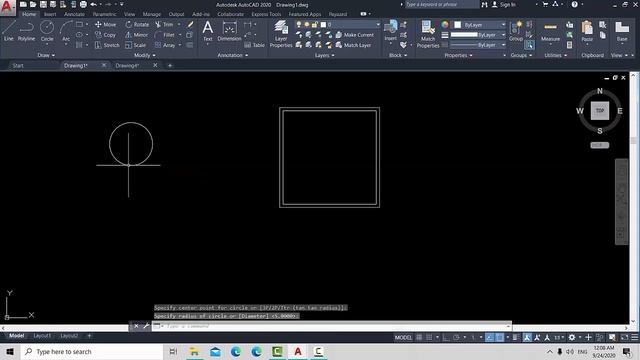Insert a Table
The image size is (640, 360).
[x=254, y=45]
